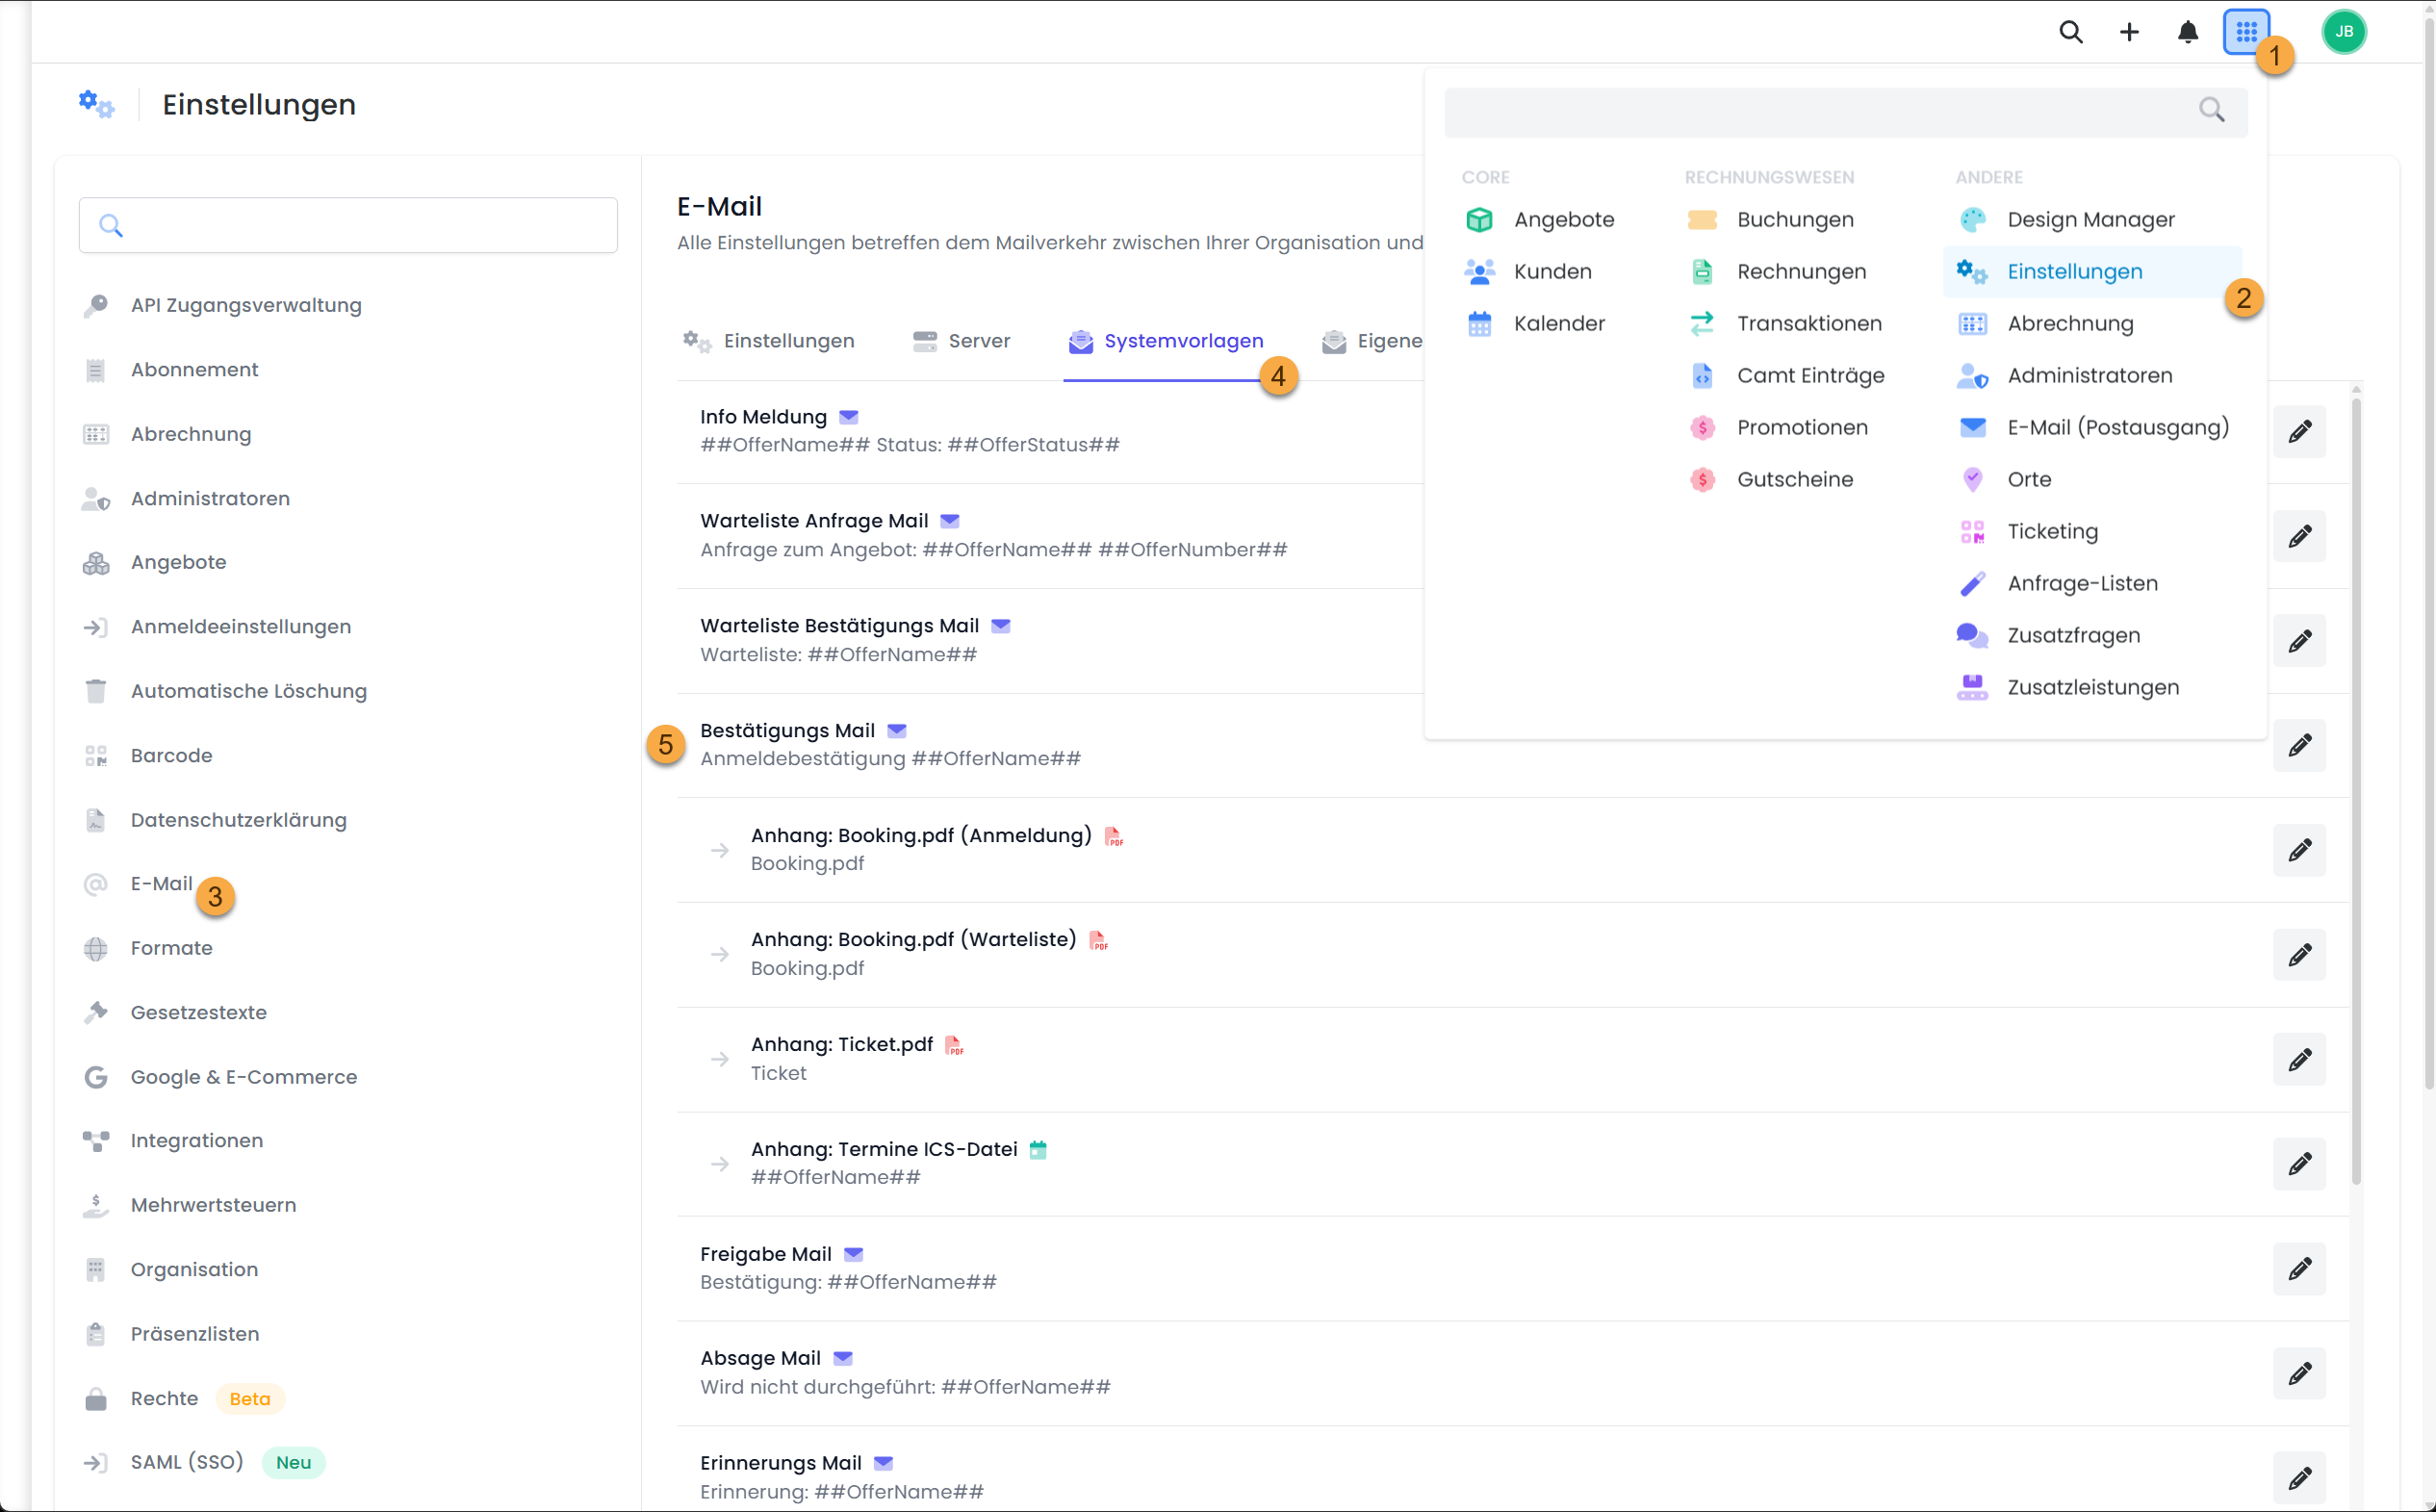Open the global search magnifier icon

2070,32
